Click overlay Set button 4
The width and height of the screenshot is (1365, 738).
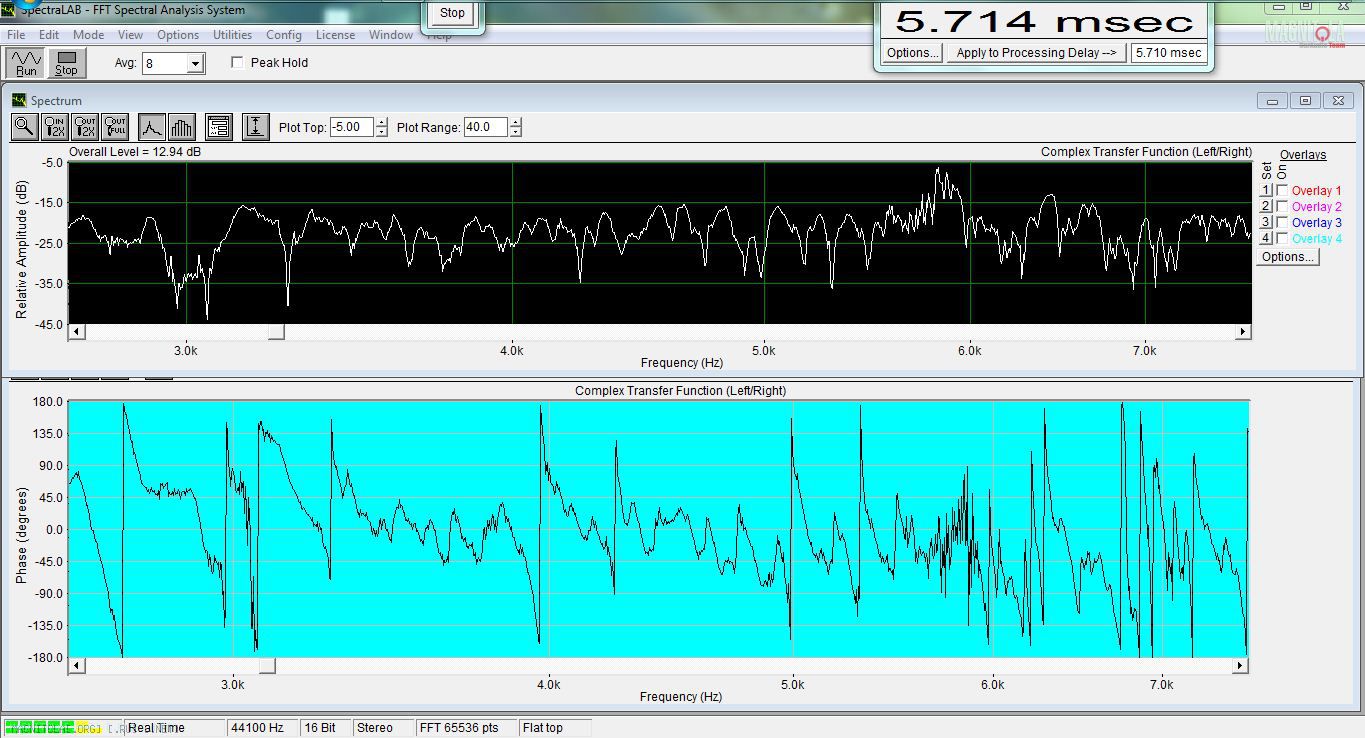coord(1265,238)
